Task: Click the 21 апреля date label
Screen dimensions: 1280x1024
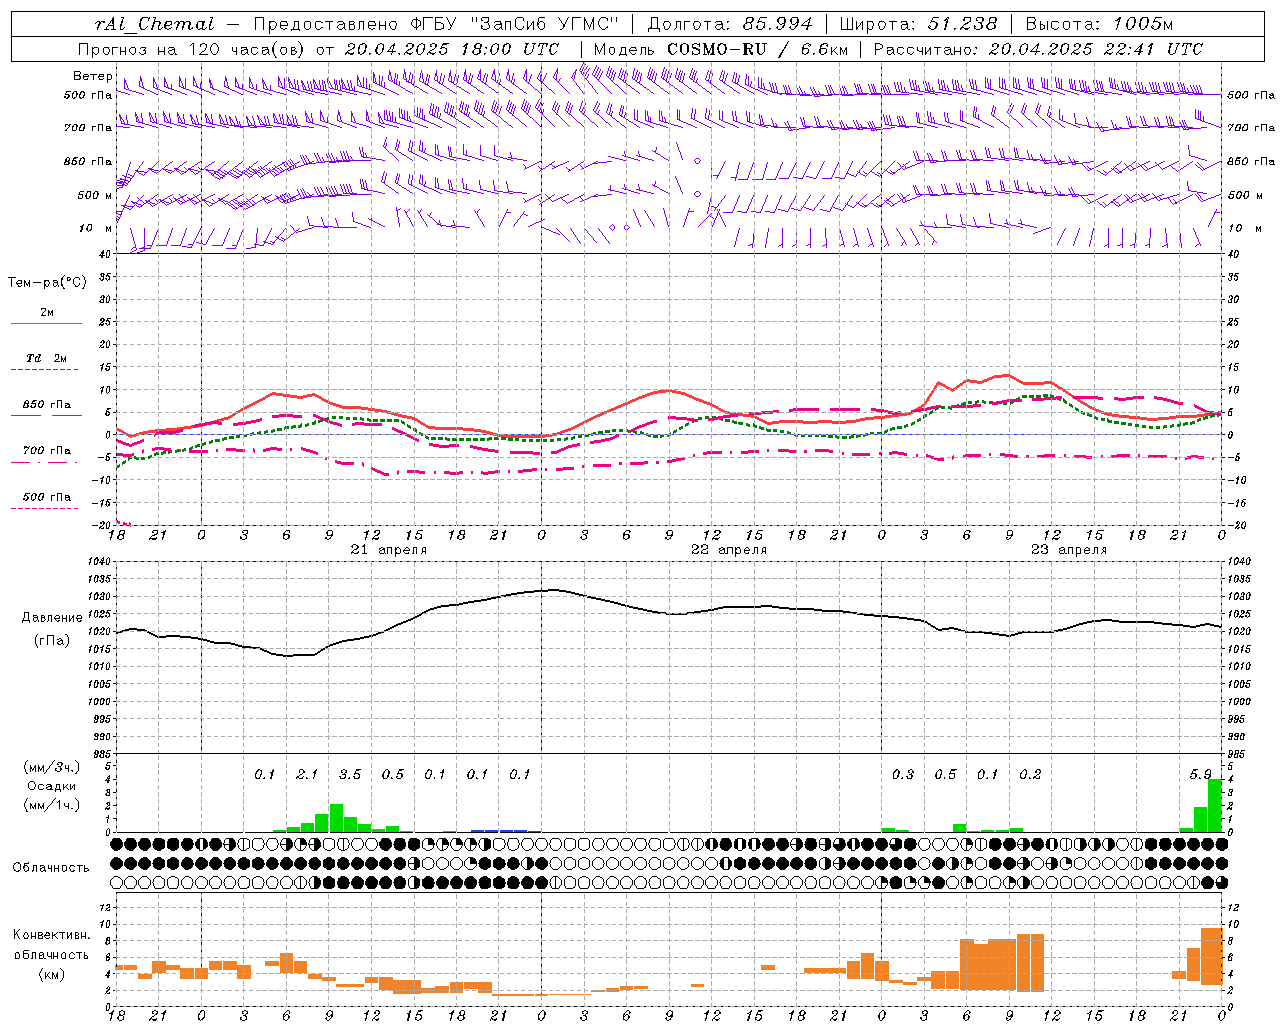Action: pos(388,549)
